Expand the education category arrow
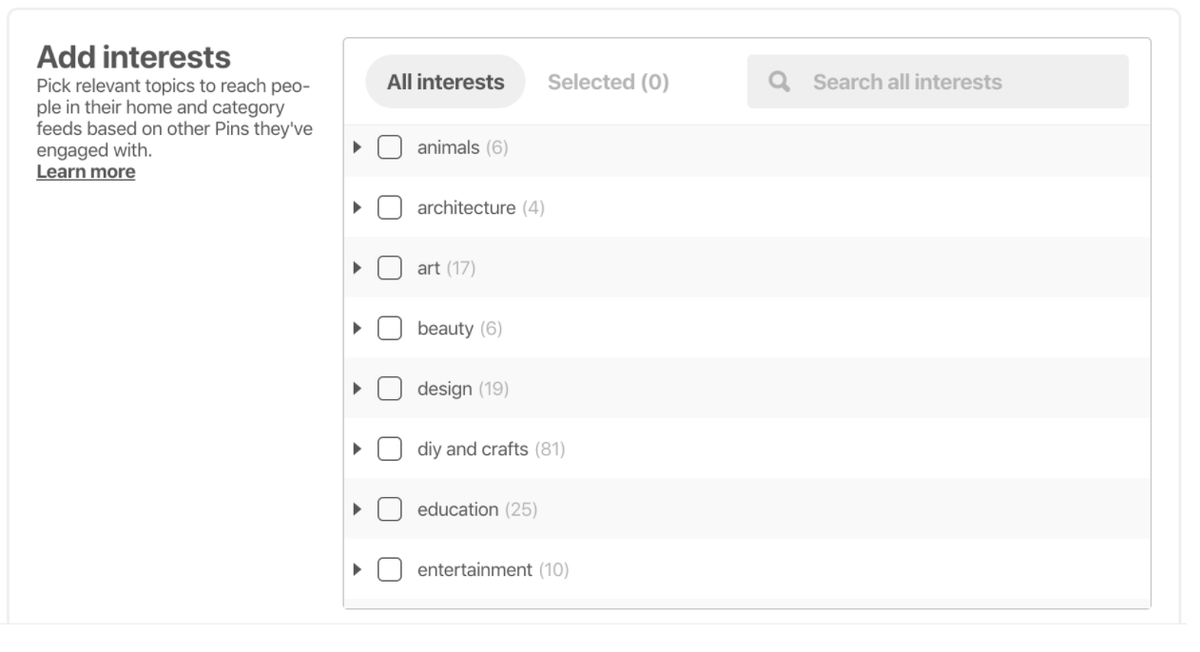This screenshot has width=1200, height=652. point(357,509)
